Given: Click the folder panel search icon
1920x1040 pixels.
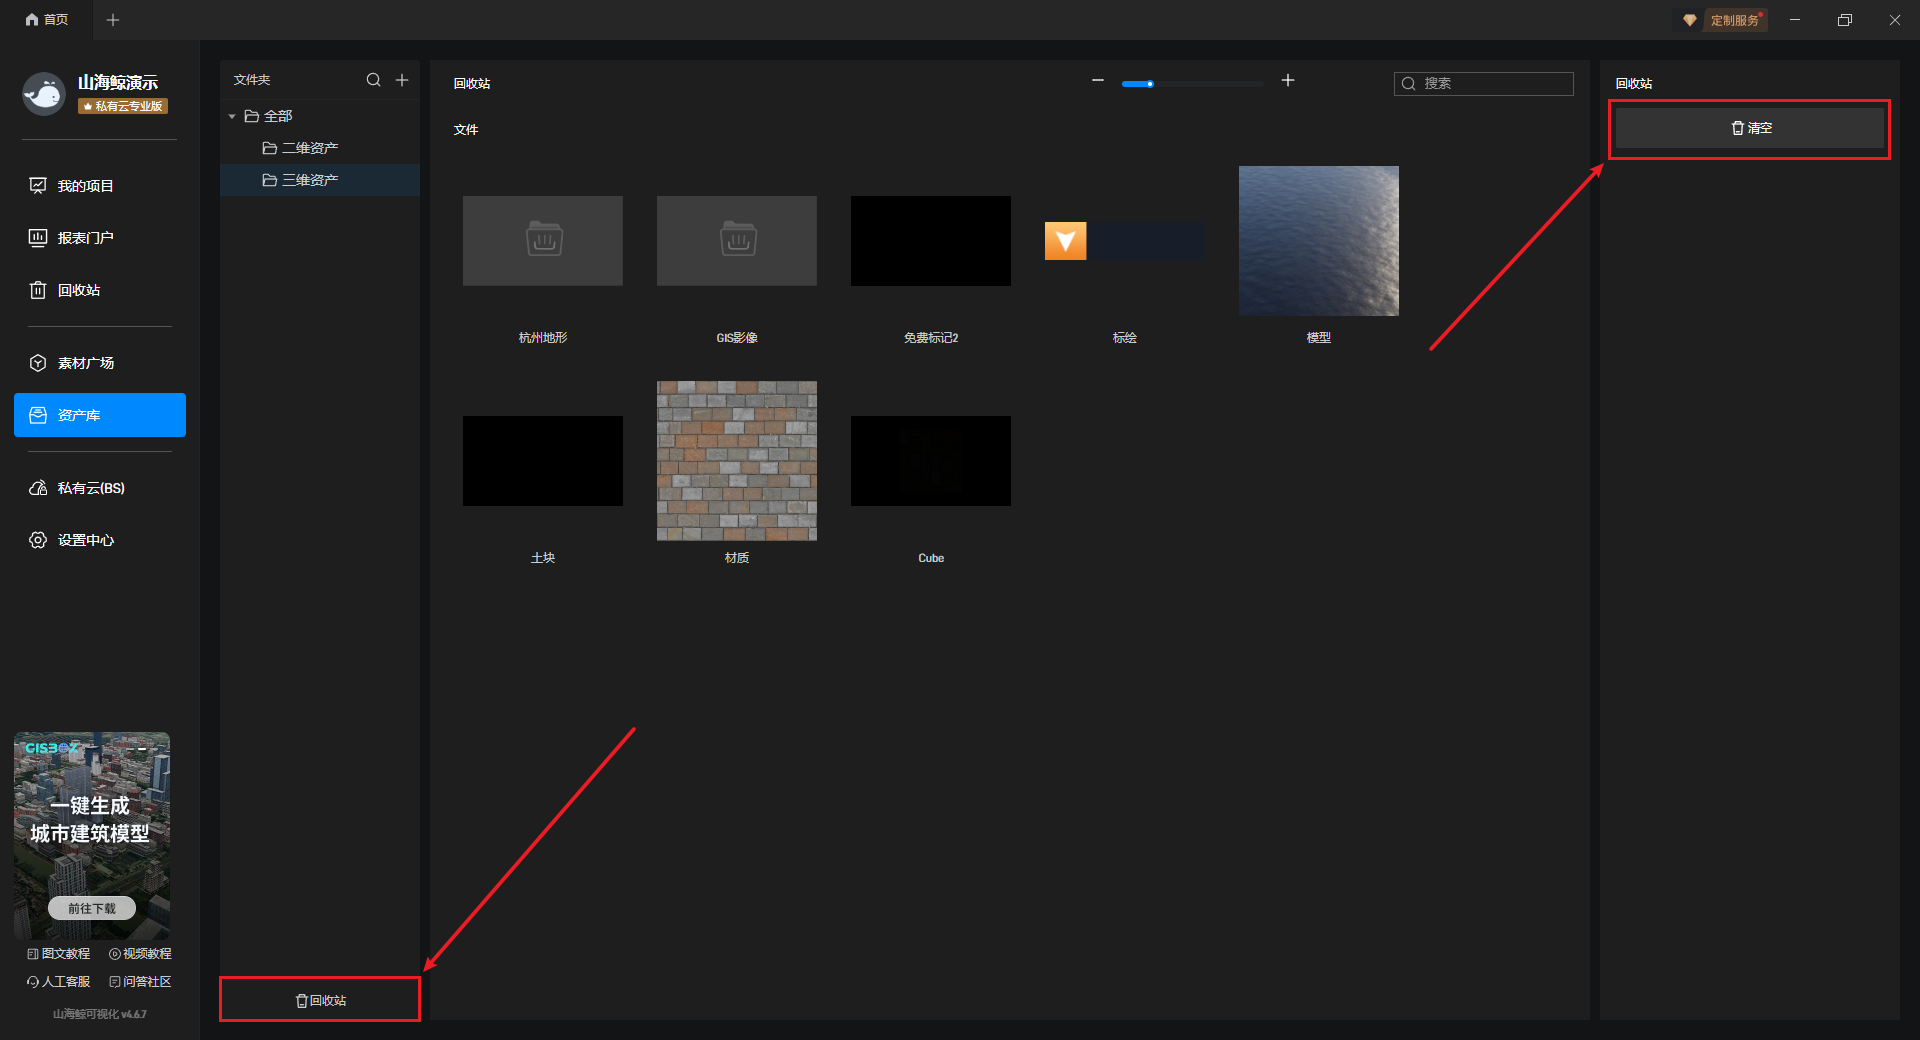Looking at the screenshot, I should click(373, 80).
